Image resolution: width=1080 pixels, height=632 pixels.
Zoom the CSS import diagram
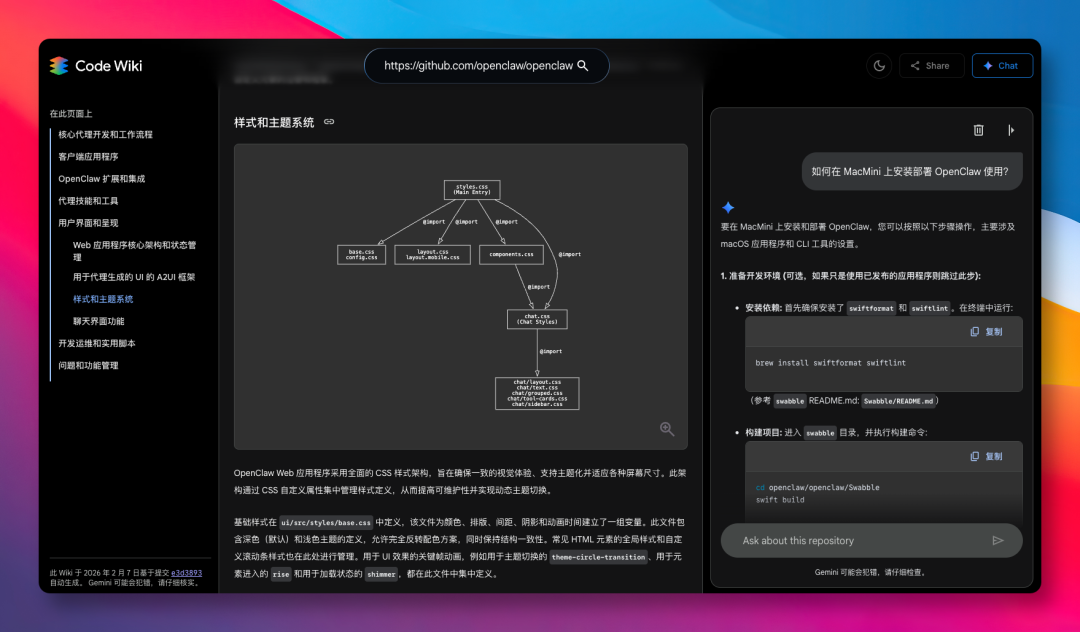[x=667, y=429]
